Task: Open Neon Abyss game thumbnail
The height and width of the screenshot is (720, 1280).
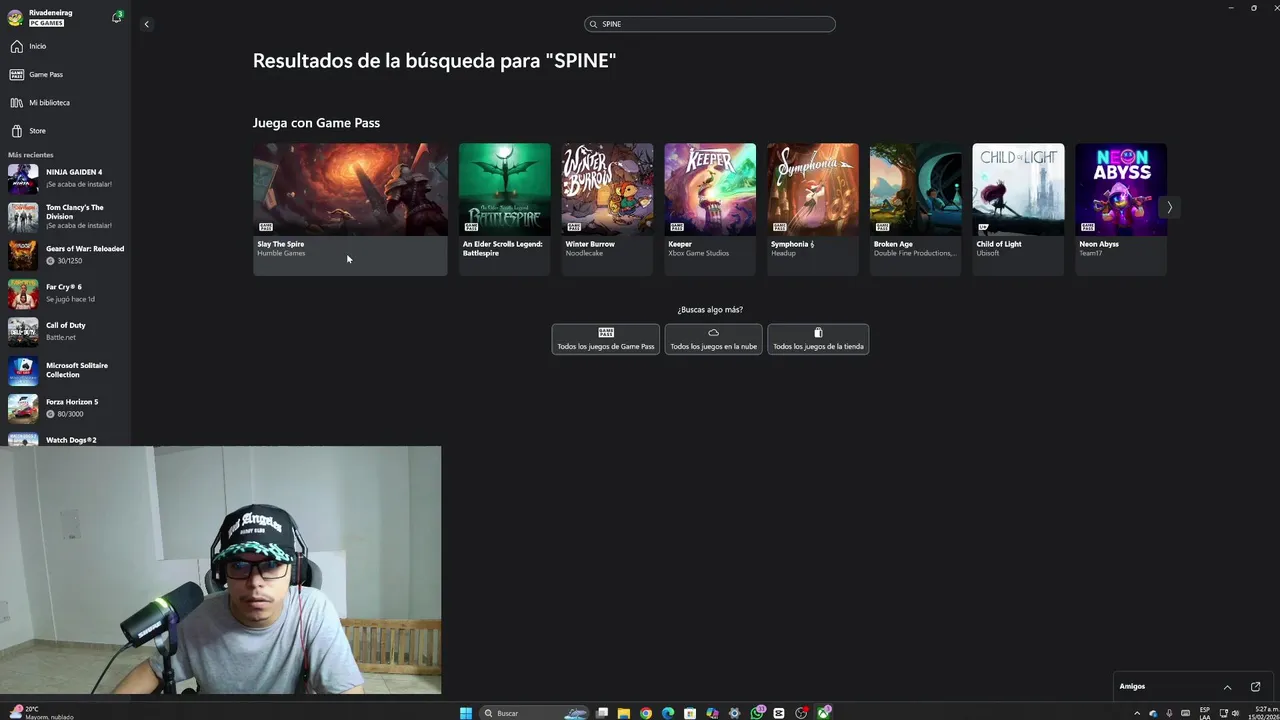Action: pos(1121,189)
